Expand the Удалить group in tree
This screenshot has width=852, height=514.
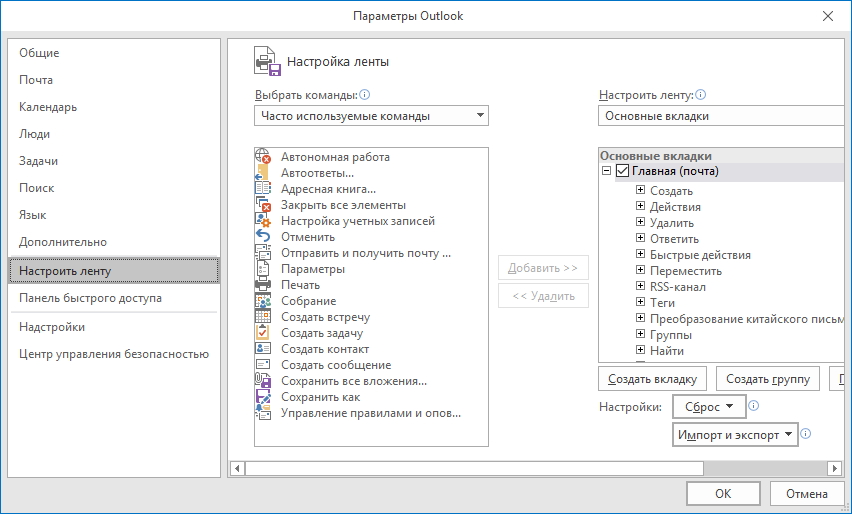(641, 222)
